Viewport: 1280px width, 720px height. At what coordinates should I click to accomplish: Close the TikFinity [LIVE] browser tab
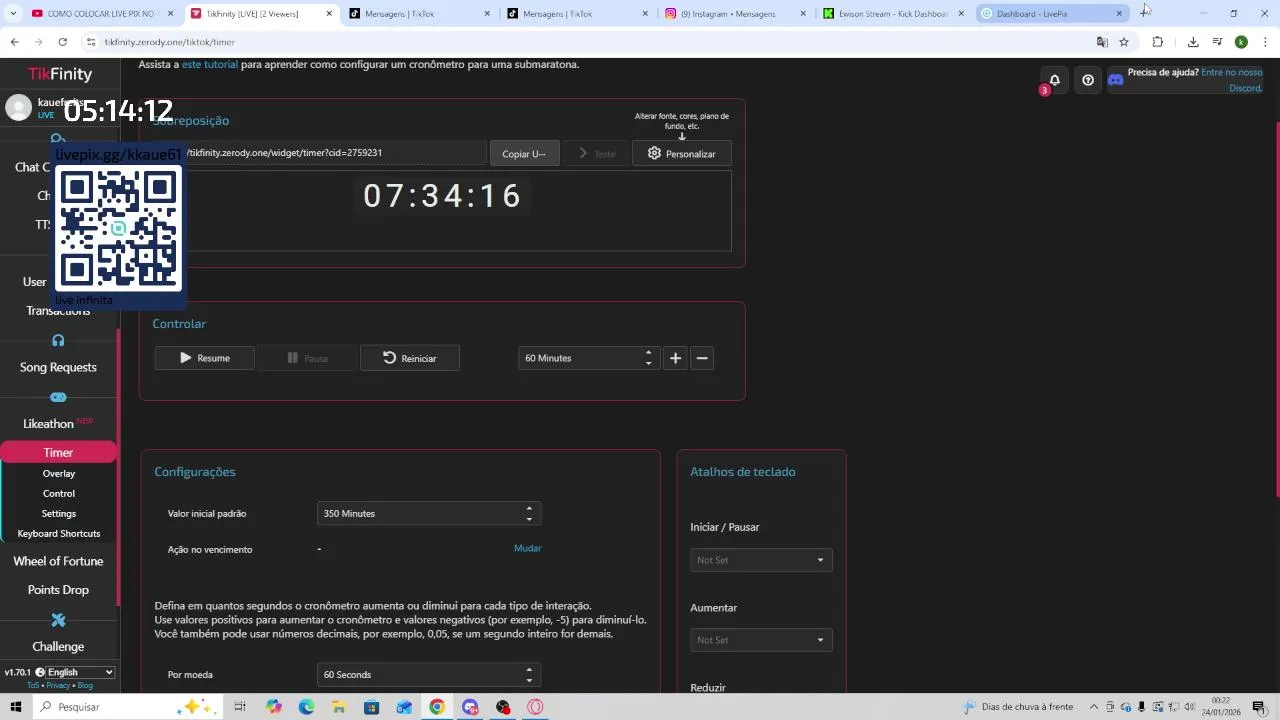click(329, 14)
